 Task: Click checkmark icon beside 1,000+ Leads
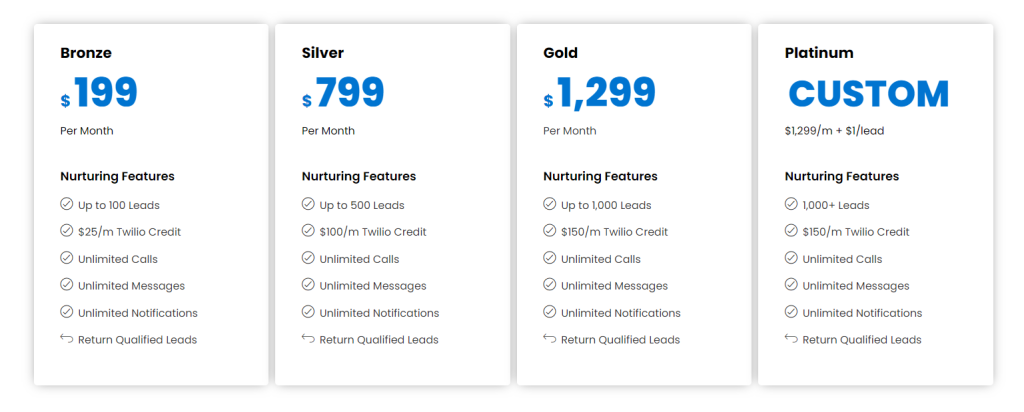792,204
